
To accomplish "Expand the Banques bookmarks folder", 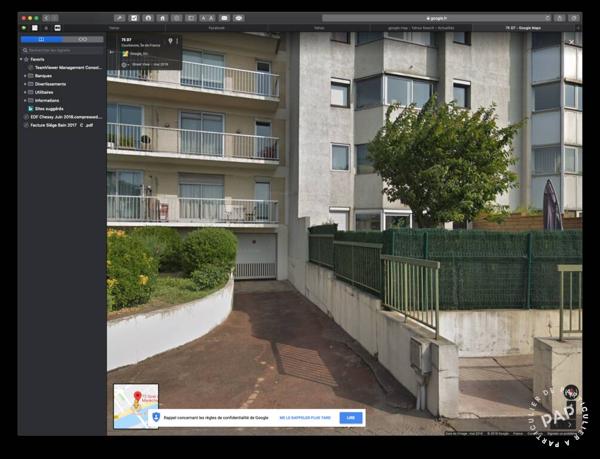I will (26, 75).
